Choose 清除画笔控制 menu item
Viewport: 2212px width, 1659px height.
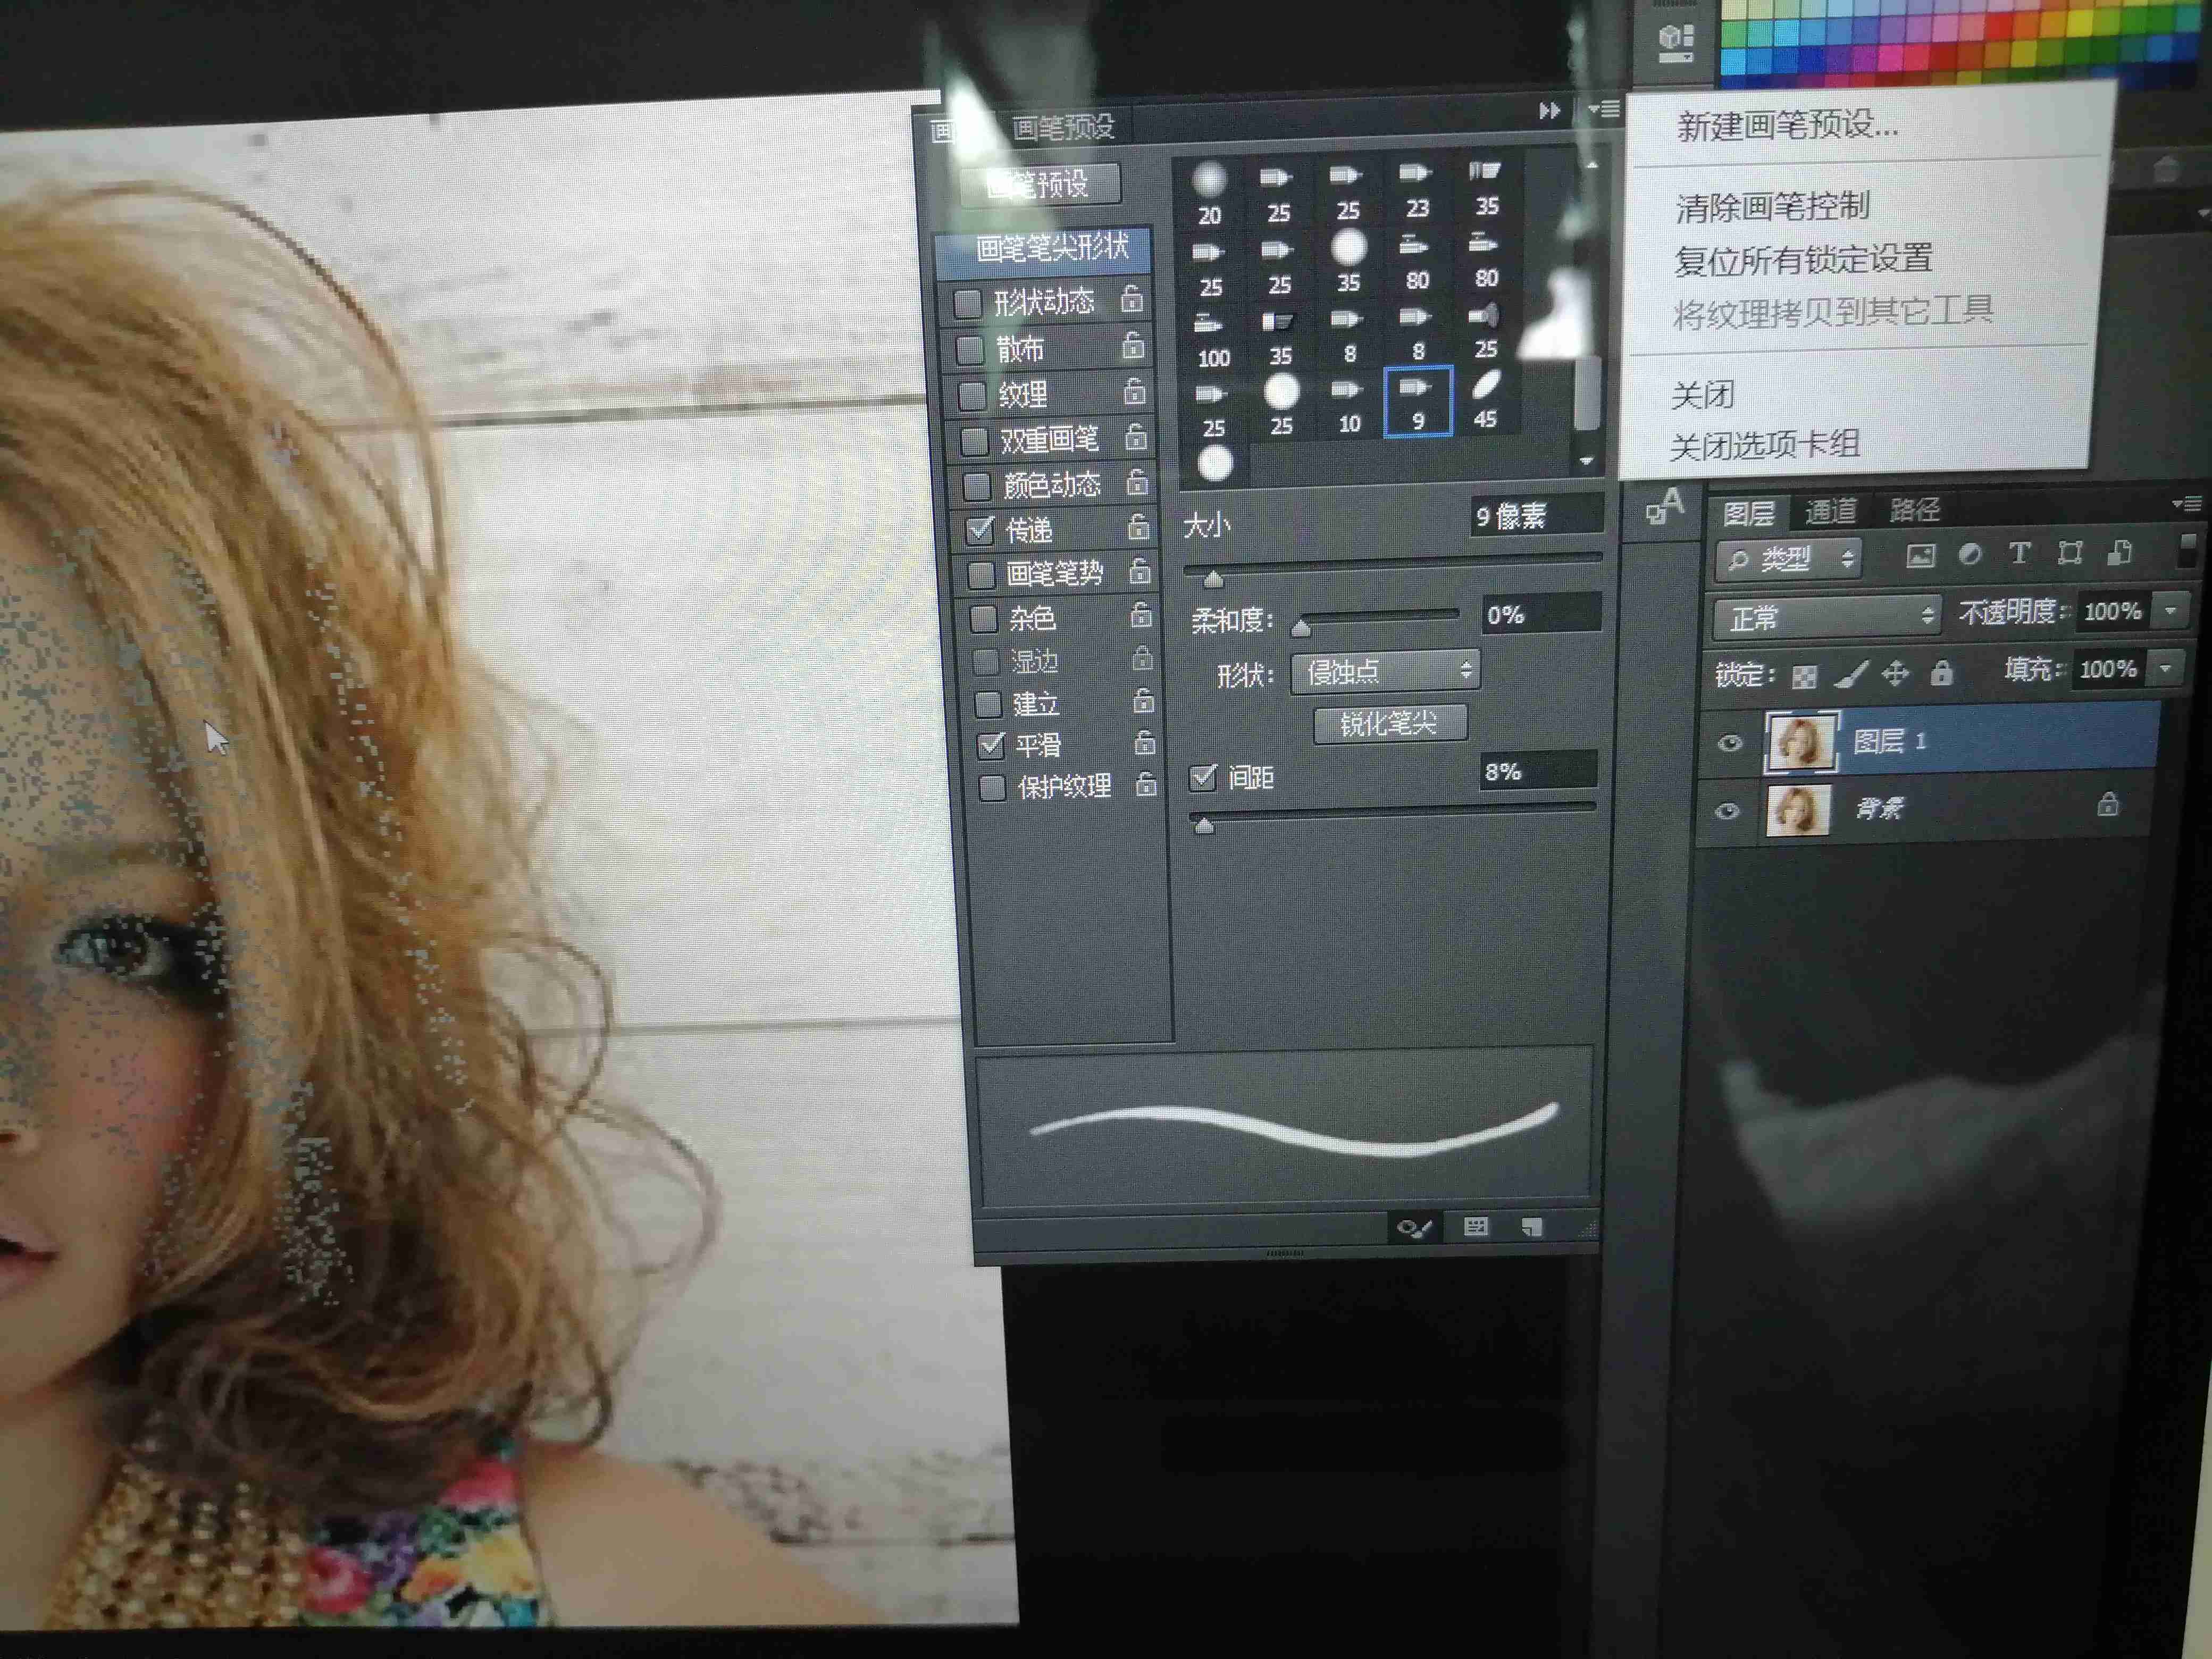coord(1772,207)
